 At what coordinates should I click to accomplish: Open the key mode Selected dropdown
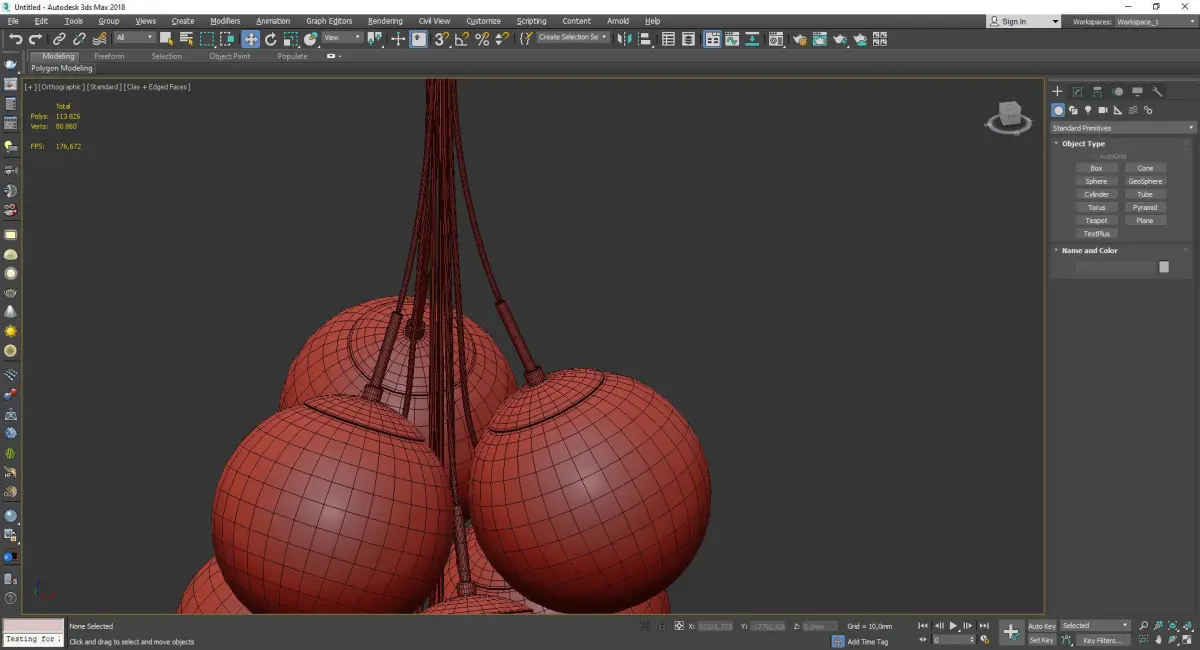click(1095, 626)
